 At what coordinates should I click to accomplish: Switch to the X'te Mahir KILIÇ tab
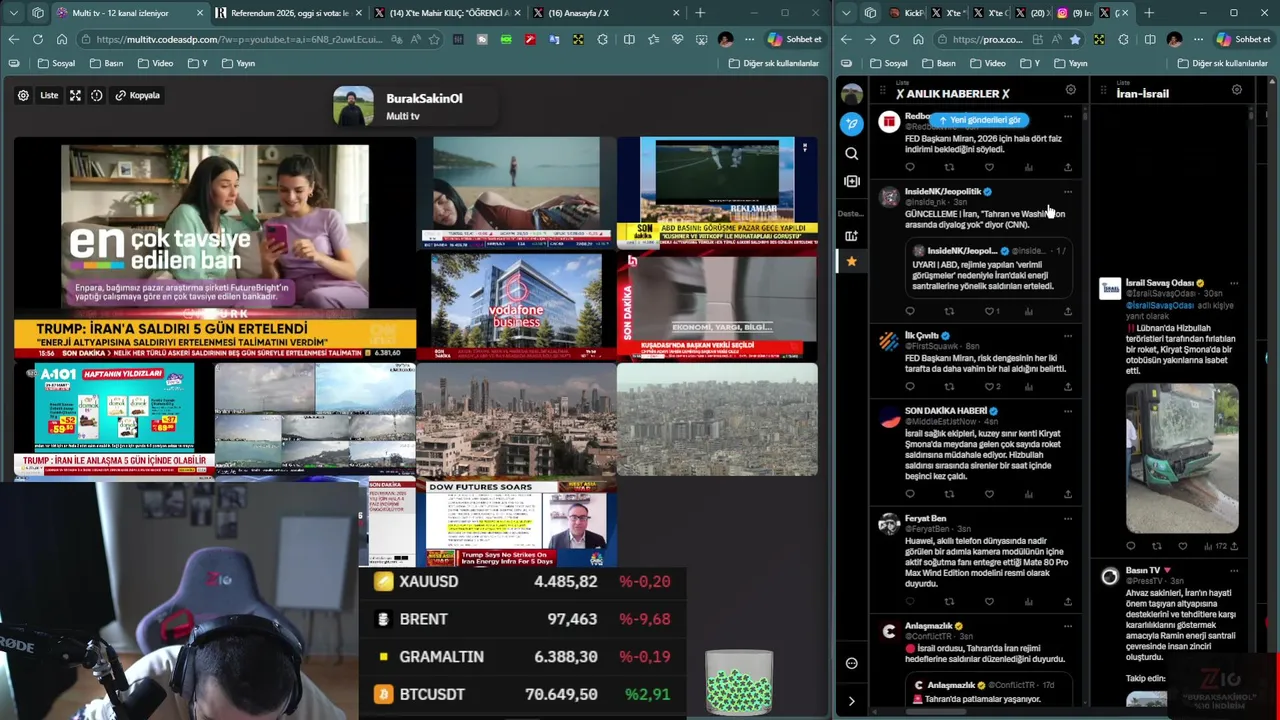pos(448,13)
